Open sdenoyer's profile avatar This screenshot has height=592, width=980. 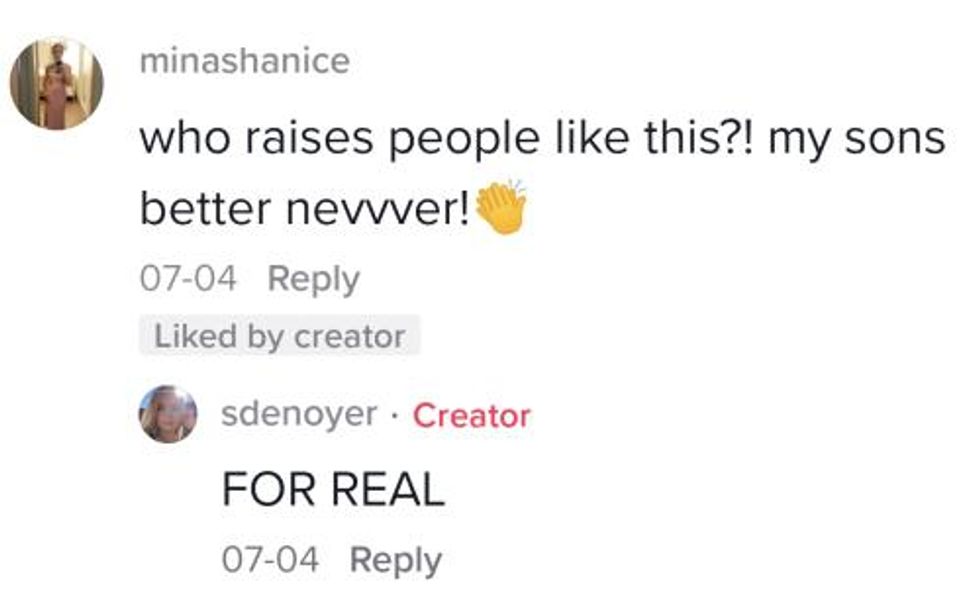(167, 414)
